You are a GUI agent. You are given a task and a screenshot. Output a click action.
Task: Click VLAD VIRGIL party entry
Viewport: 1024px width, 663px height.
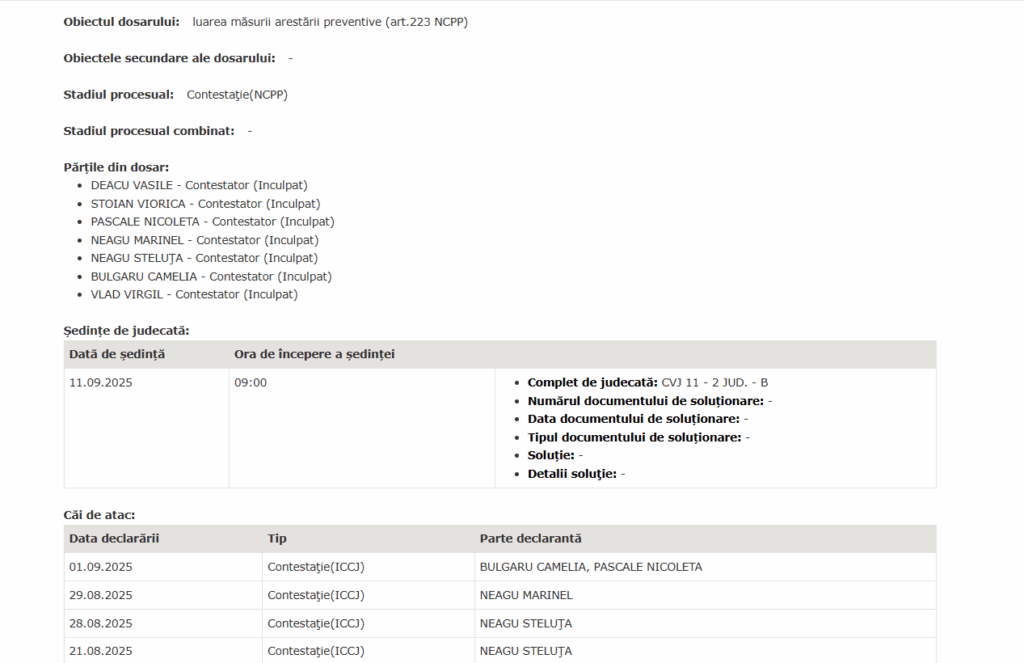coord(194,295)
